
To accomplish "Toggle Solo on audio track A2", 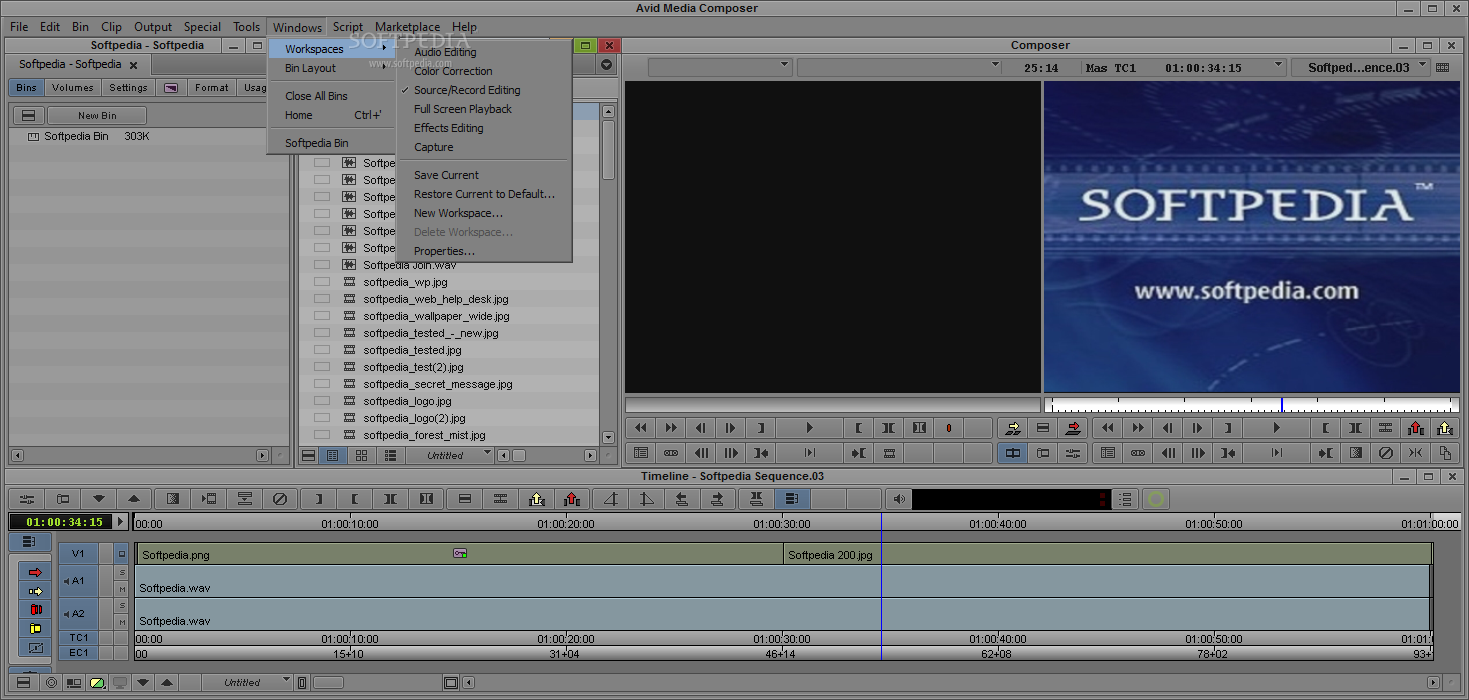I will tap(122, 606).
